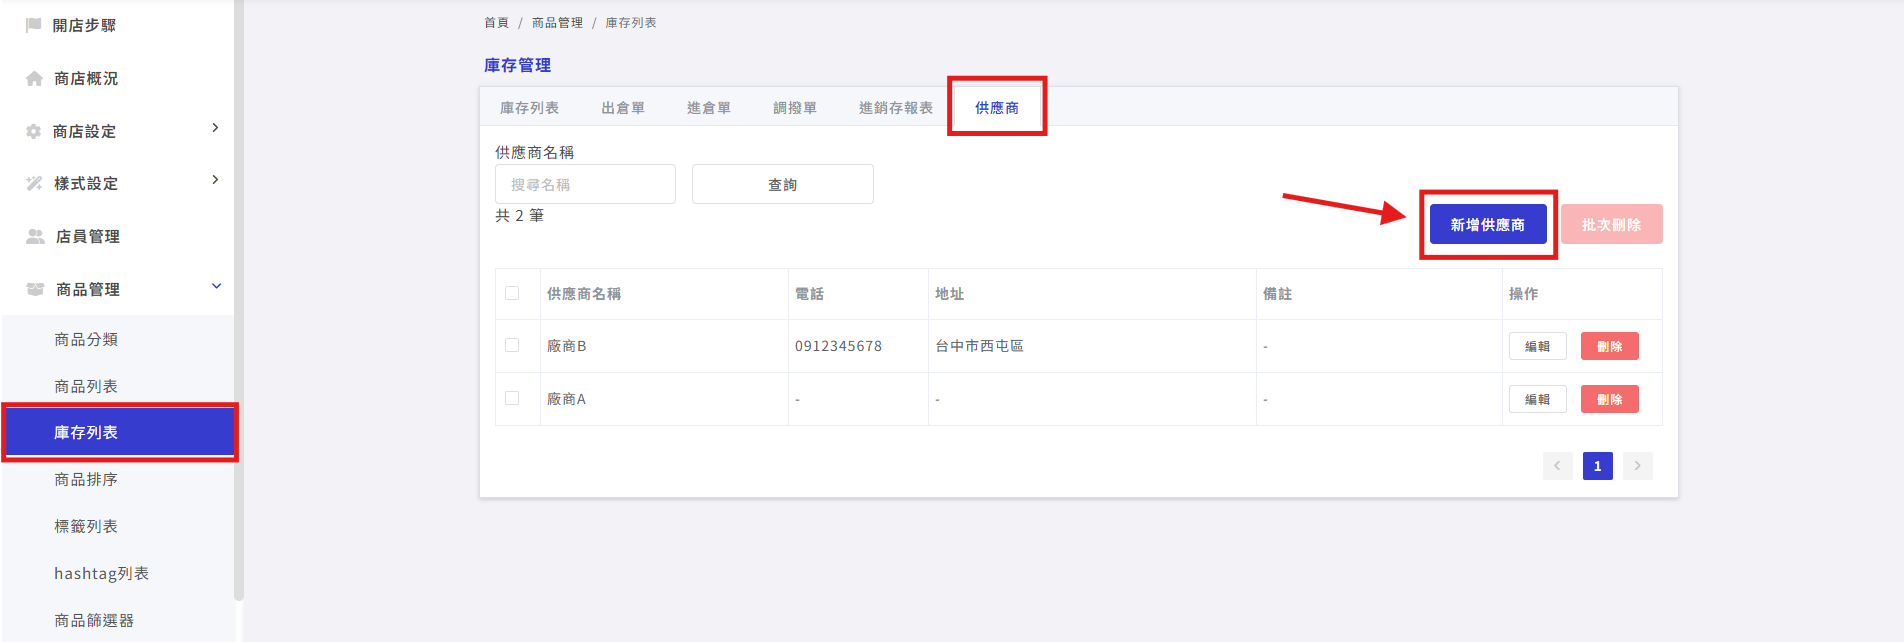Click the magic wand icon beside 樣式設定
Viewport: 1904px width, 642px height.
coord(34,183)
